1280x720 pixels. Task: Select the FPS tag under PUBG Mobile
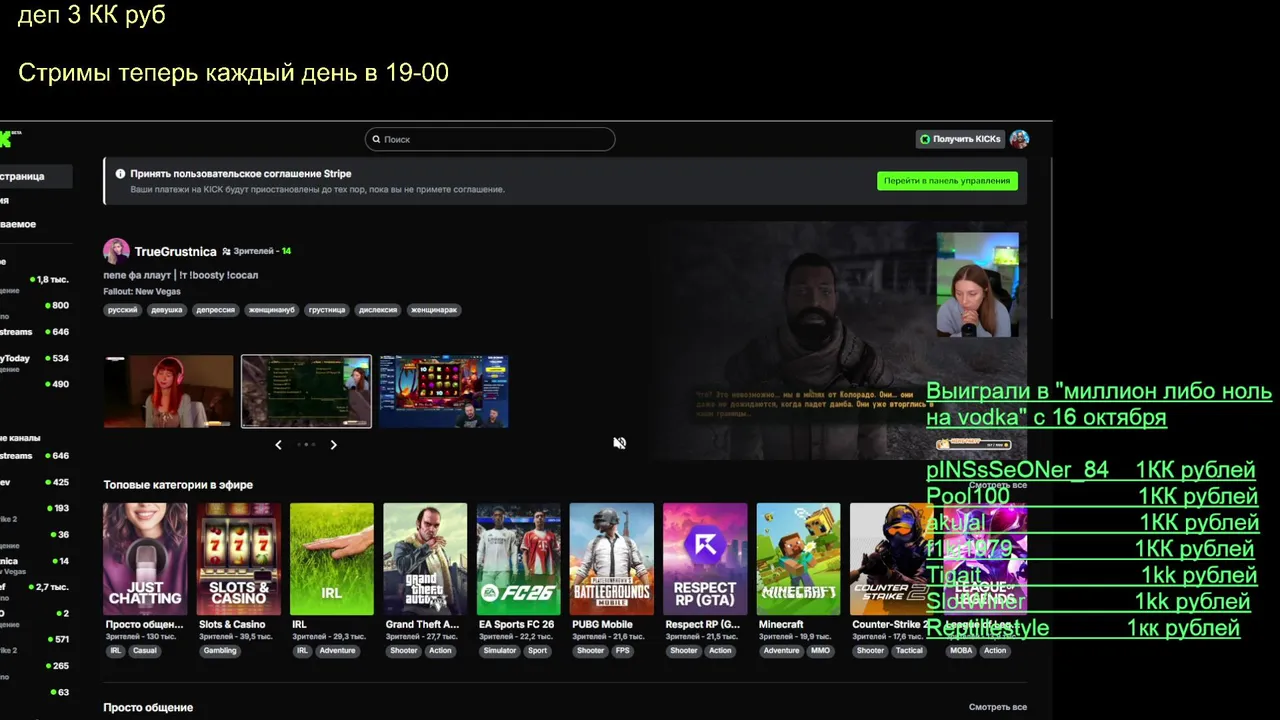pyautogui.click(x=623, y=651)
